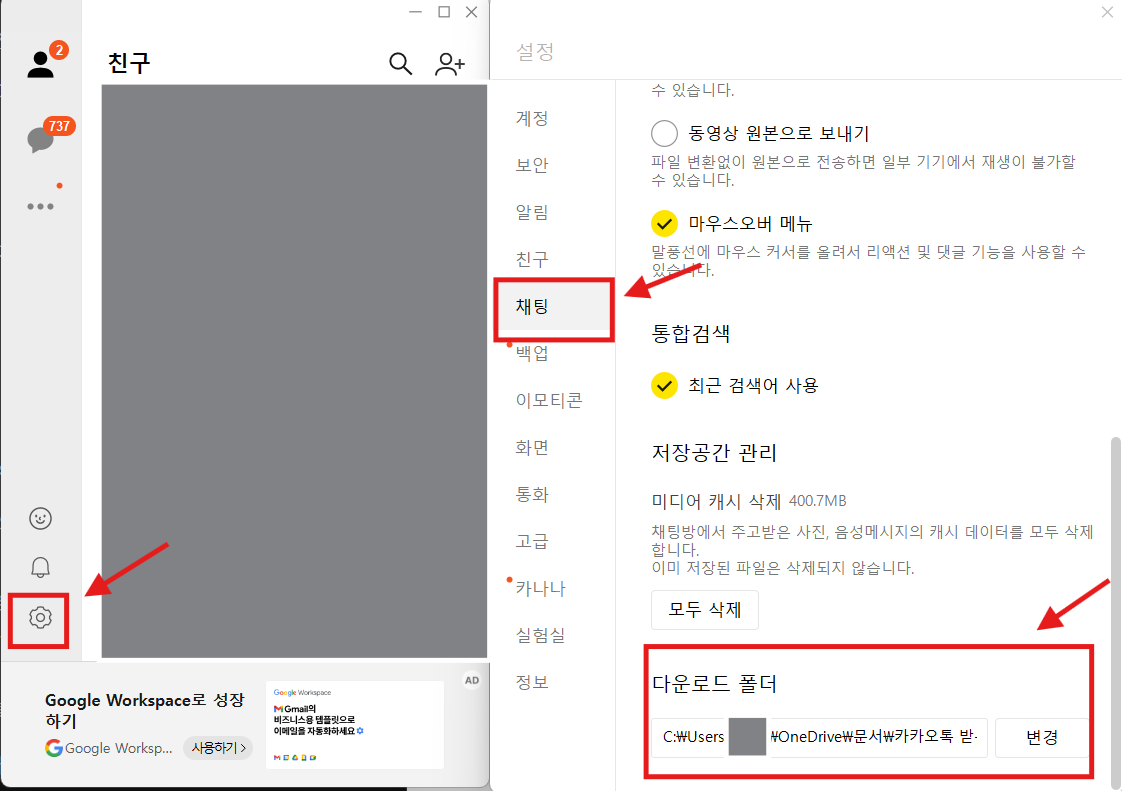Image resolution: width=1122 pixels, height=791 pixels.
Task: Open the 통화 settings category
Action: click(x=532, y=495)
